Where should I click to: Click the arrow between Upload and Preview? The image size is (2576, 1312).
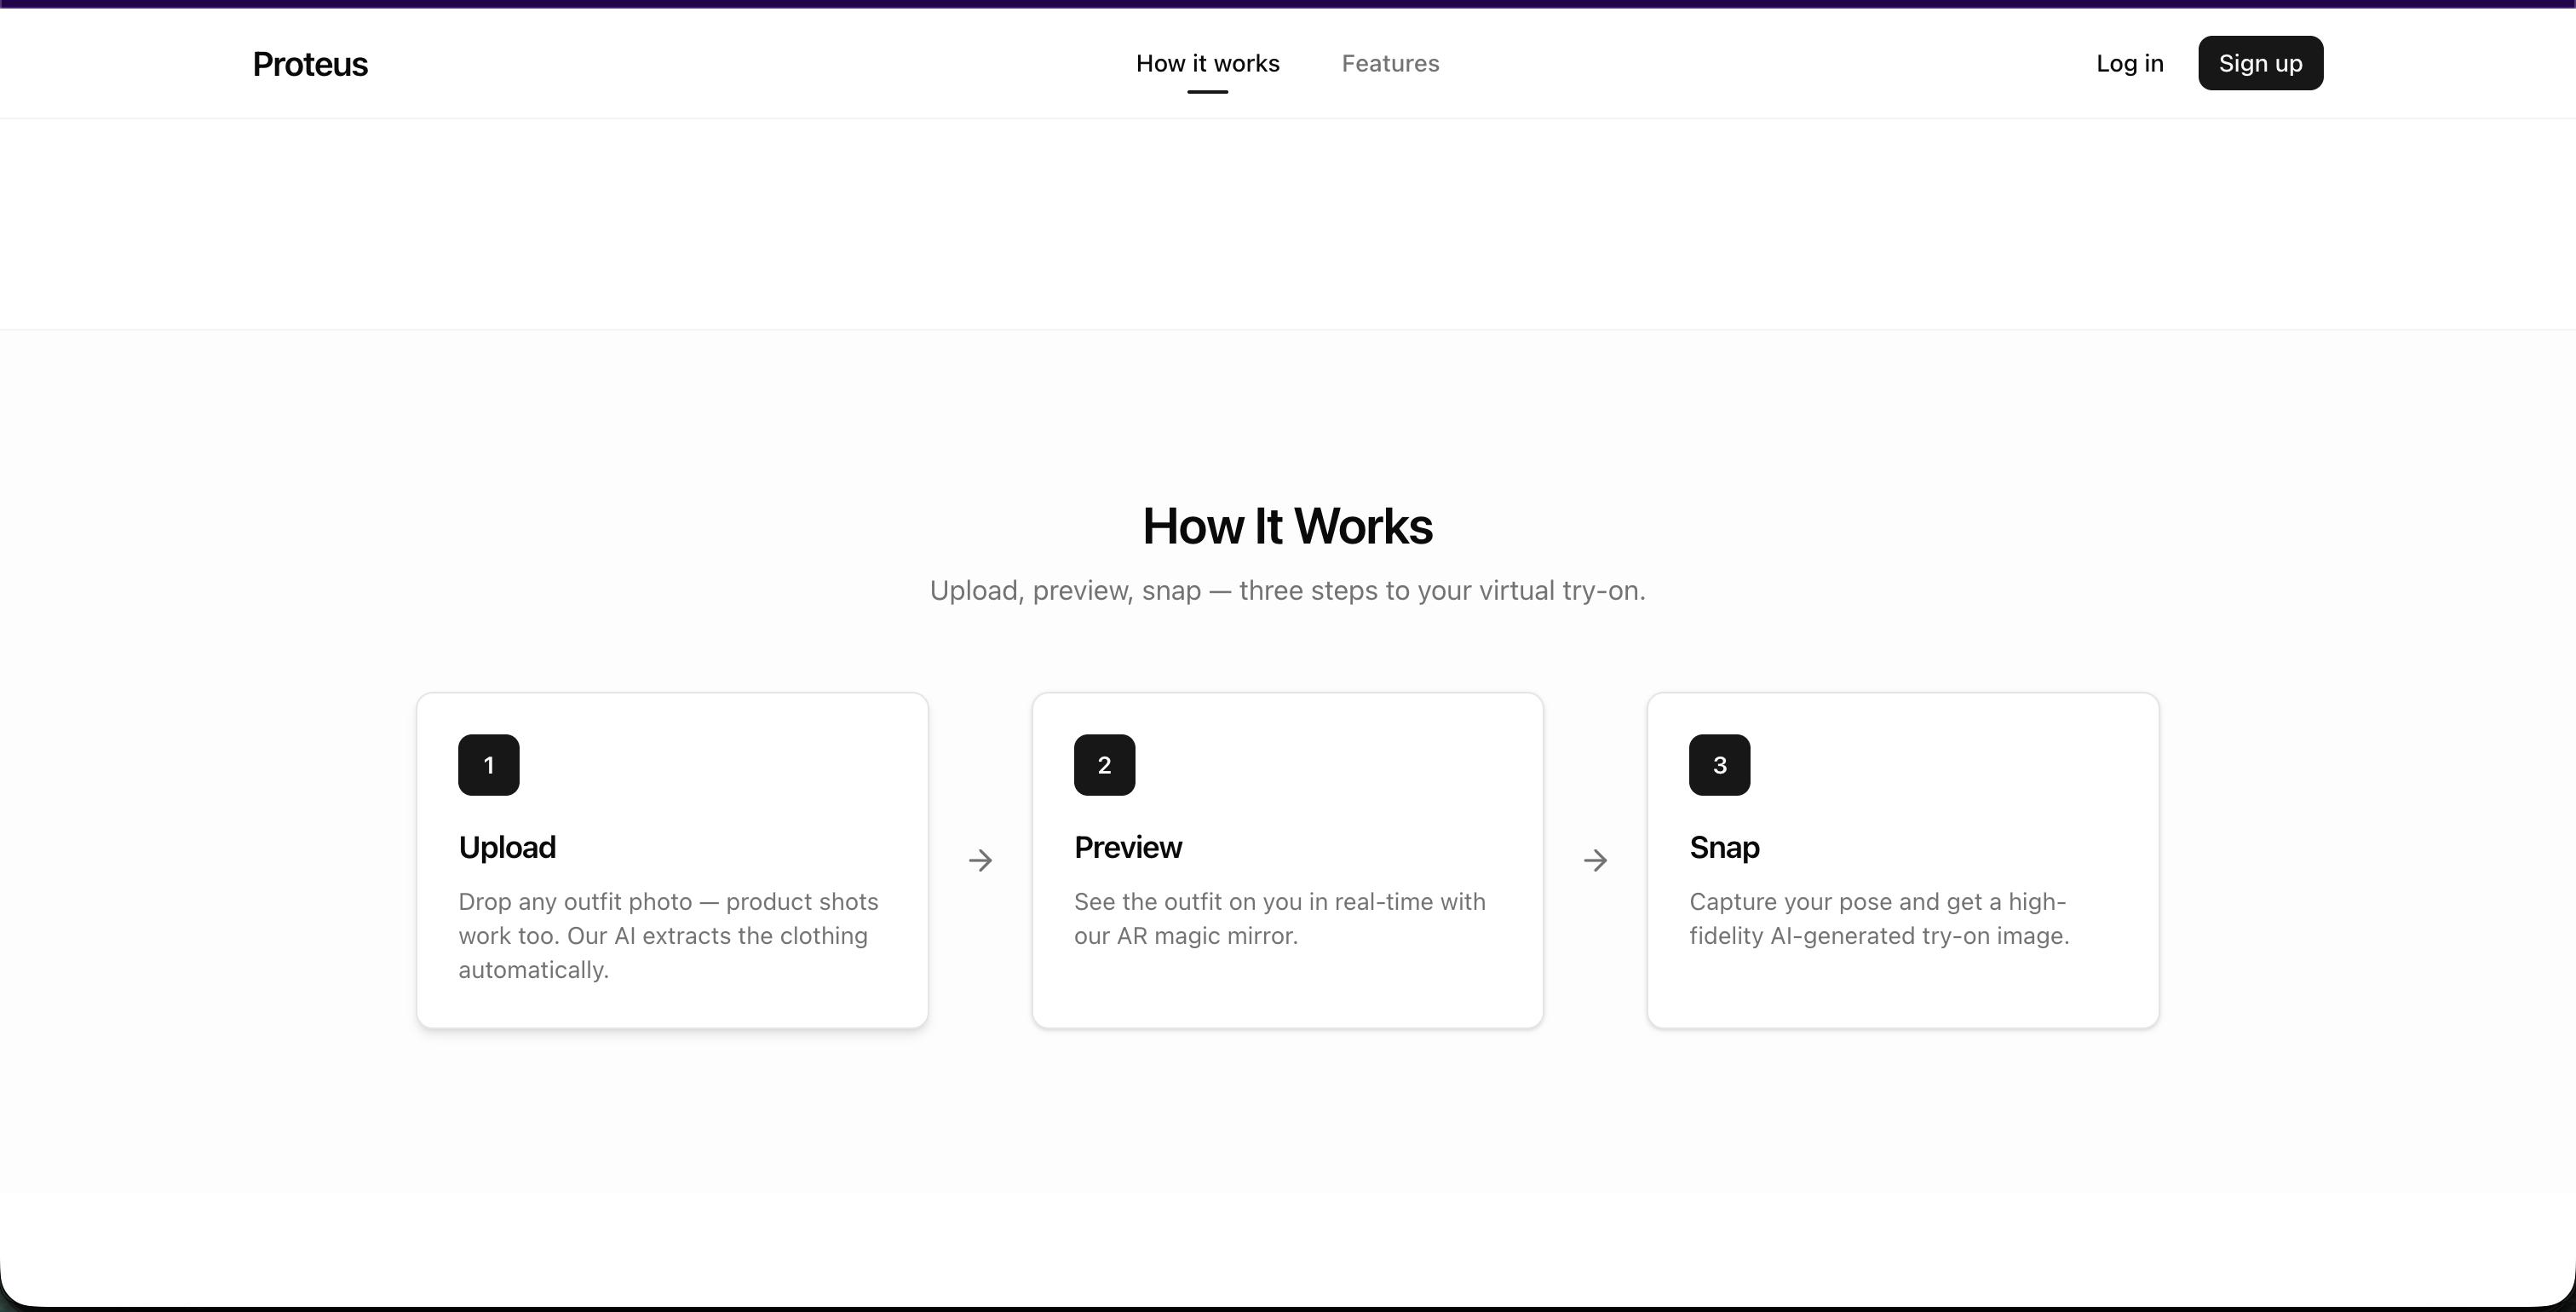[980, 860]
